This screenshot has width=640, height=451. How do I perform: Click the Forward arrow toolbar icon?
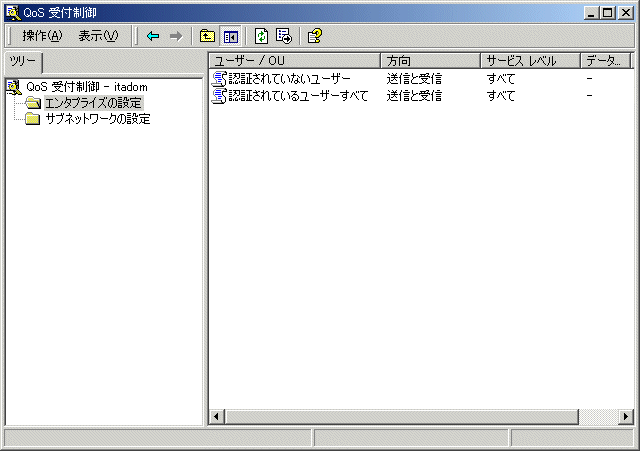176,36
